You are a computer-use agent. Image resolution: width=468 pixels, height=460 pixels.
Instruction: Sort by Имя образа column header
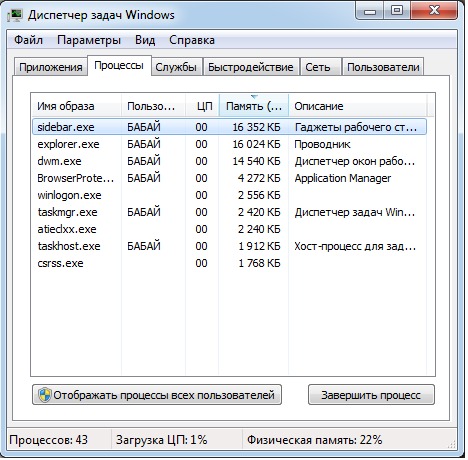(76, 106)
